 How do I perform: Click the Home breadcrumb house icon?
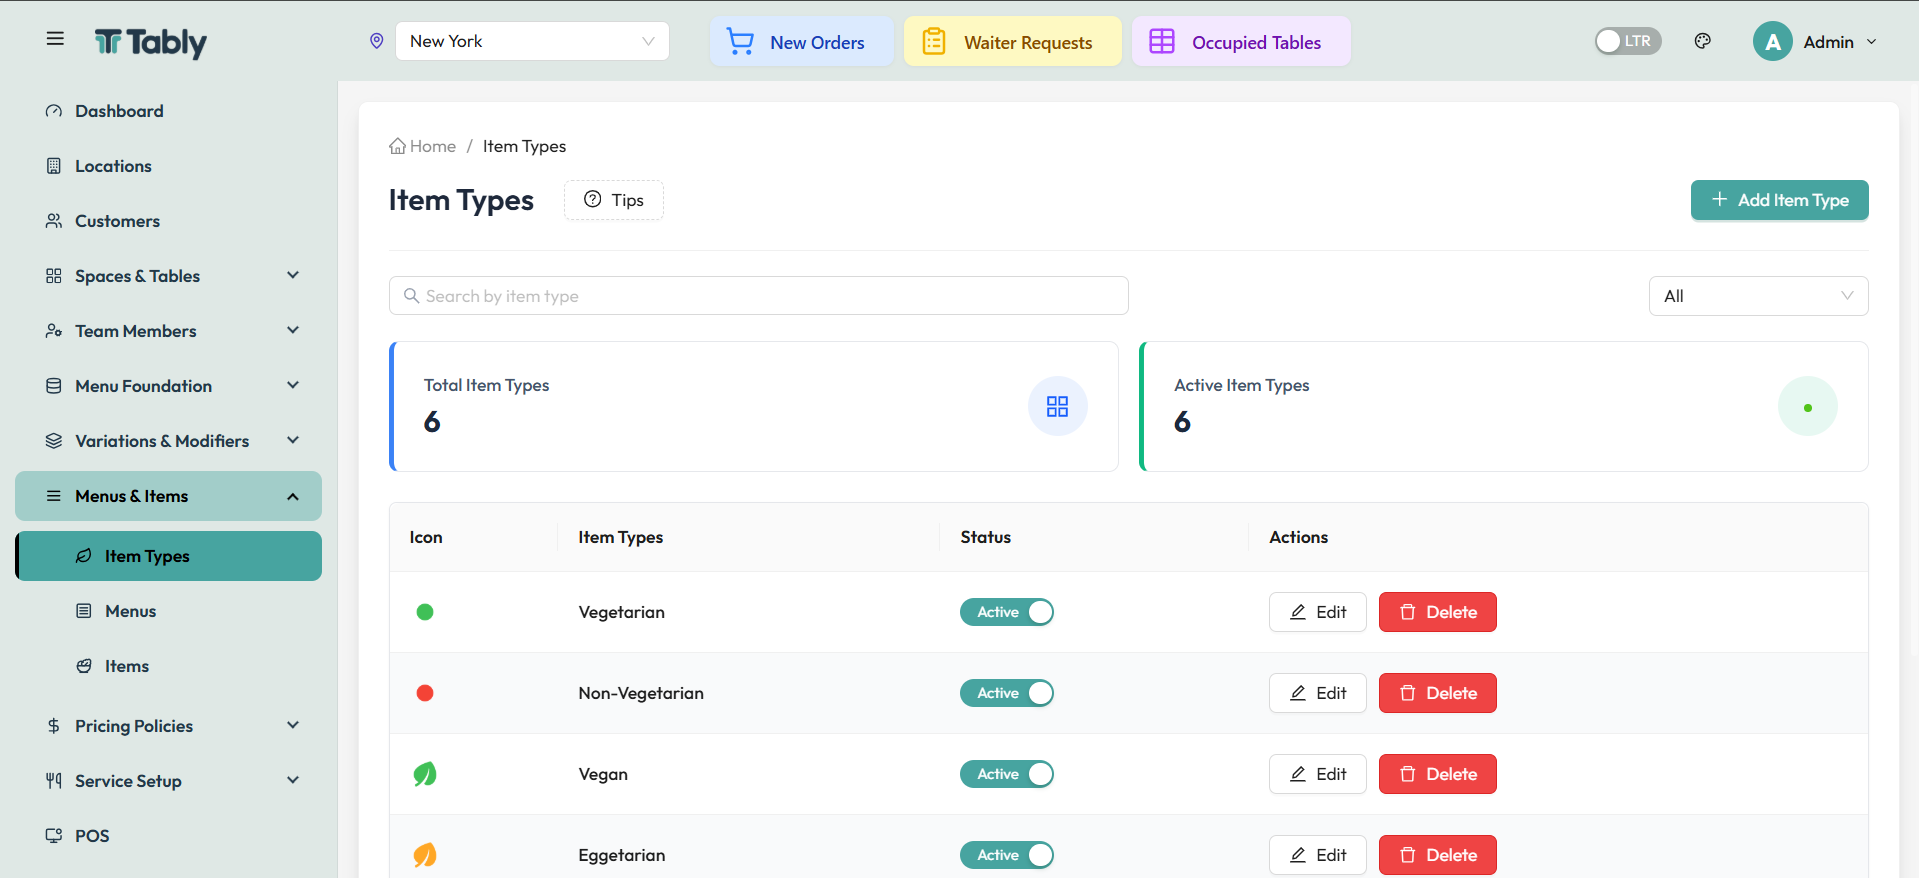pos(398,146)
